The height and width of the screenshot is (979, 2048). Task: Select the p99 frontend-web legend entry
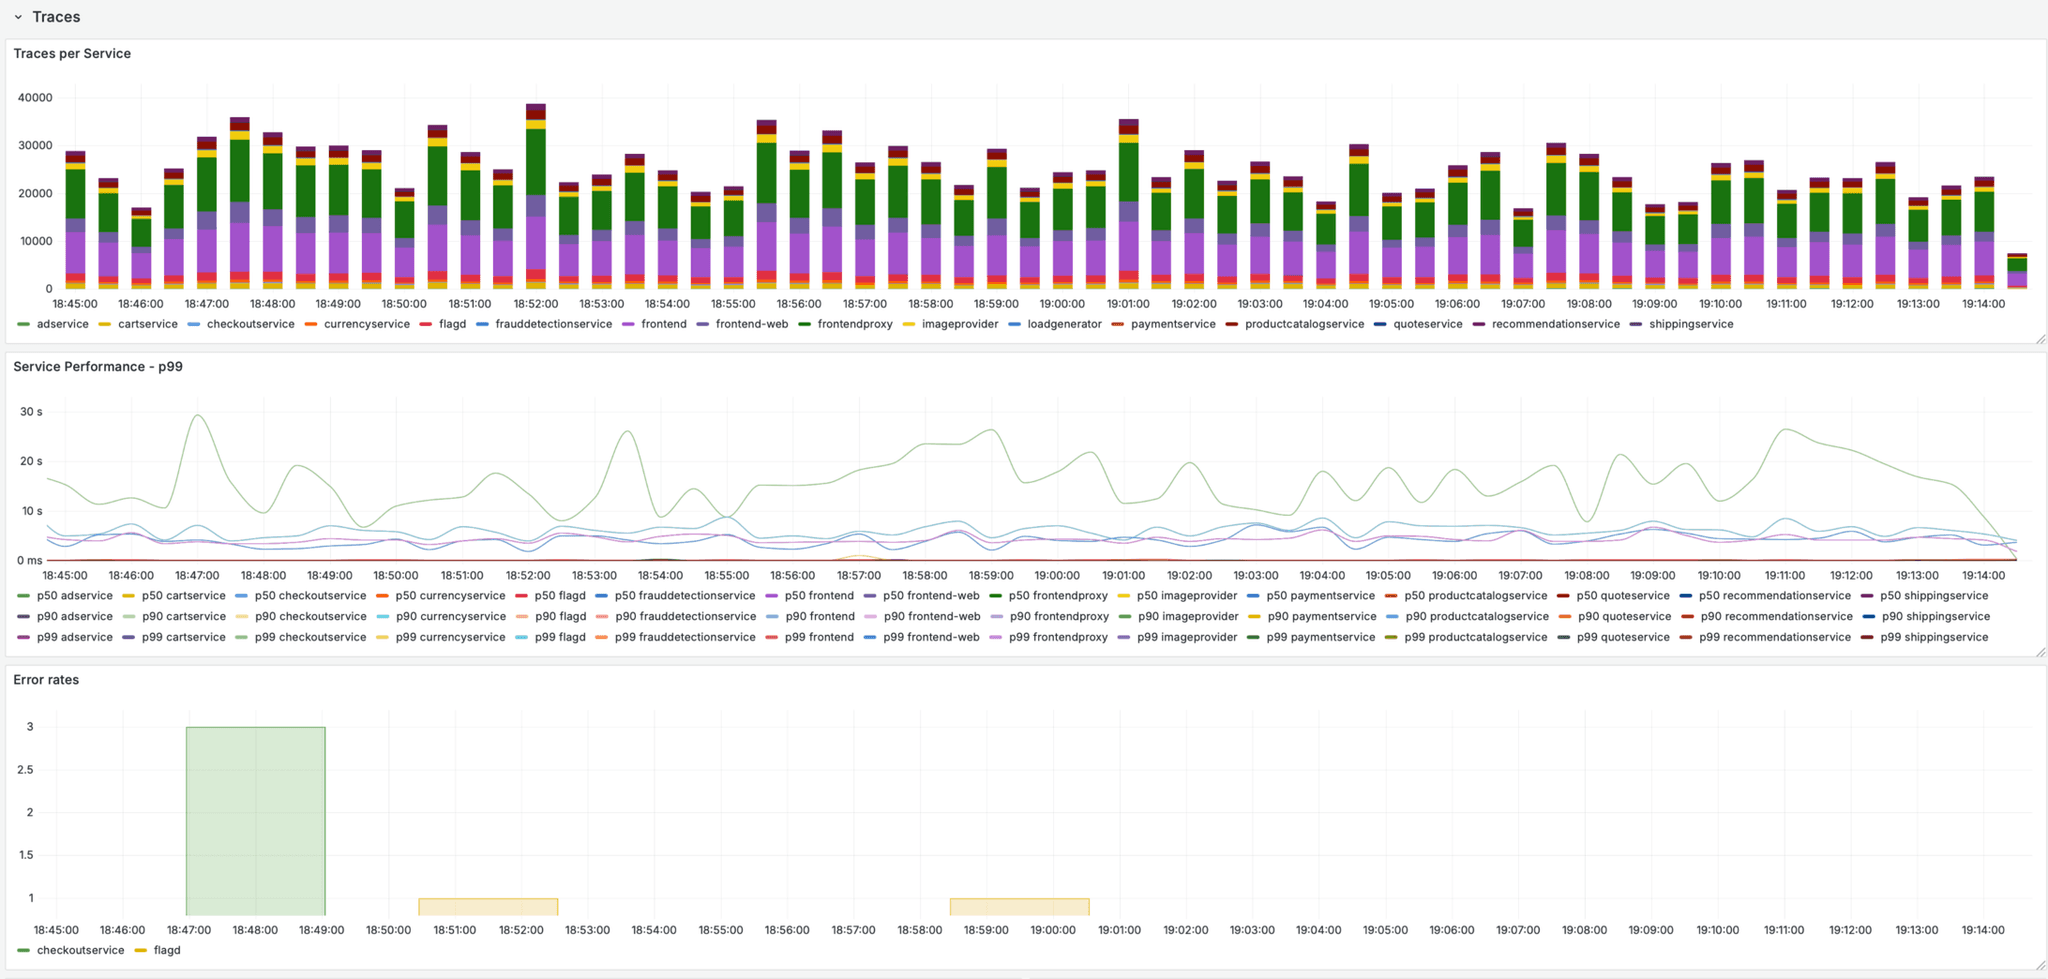tap(931, 637)
